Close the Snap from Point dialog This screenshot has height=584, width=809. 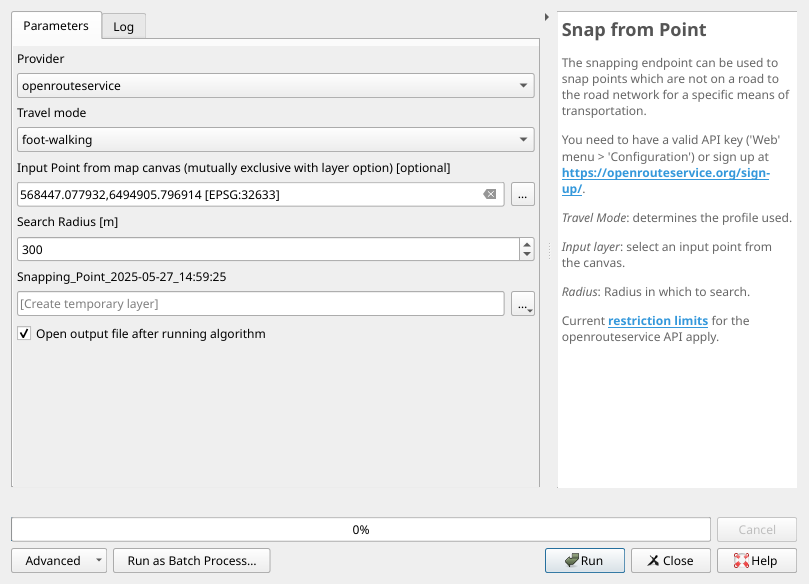(x=670, y=561)
